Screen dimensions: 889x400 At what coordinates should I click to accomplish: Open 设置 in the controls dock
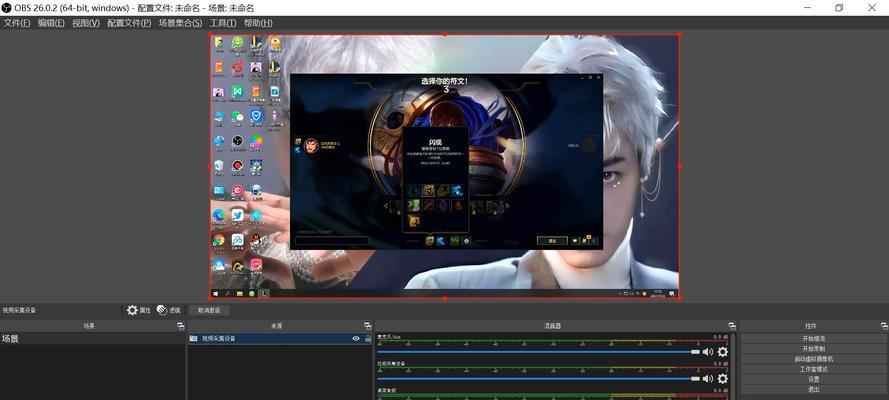[x=814, y=379]
